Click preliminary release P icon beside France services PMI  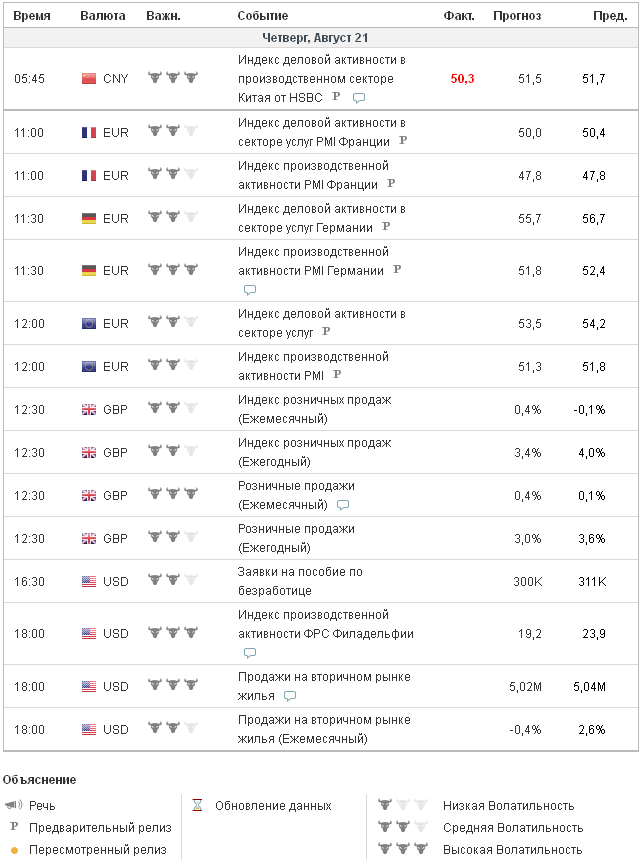point(403,141)
